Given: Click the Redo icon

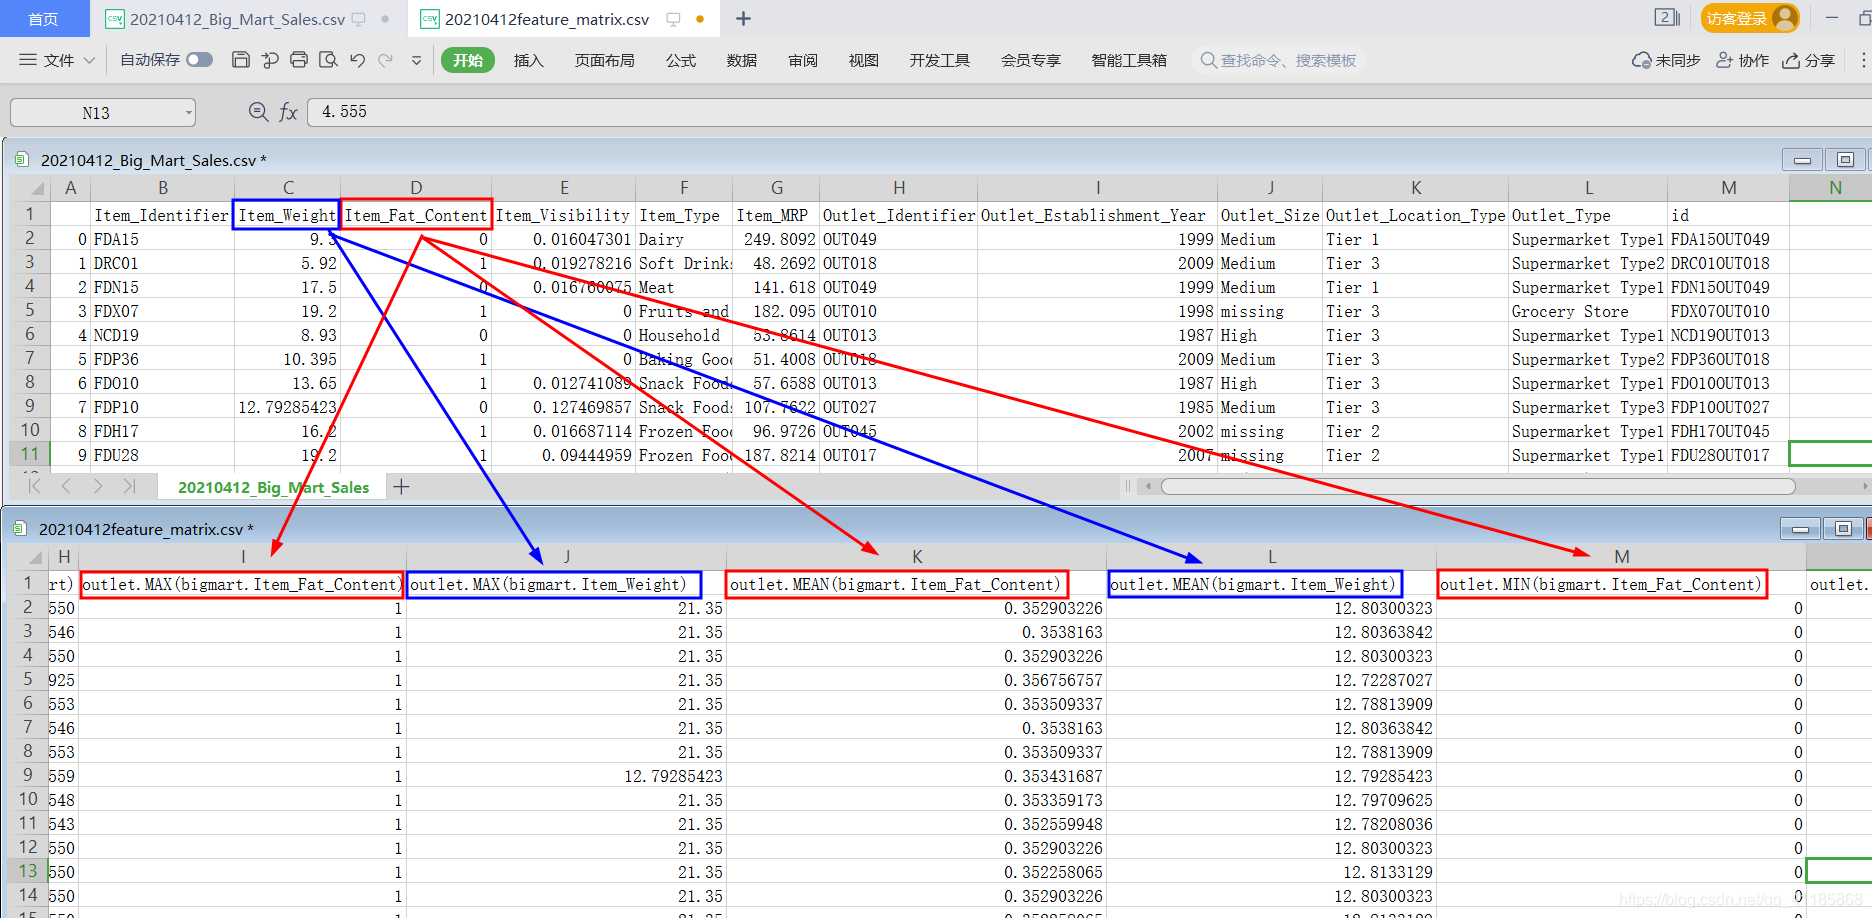Looking at the screenshot, I should (386, 60).
